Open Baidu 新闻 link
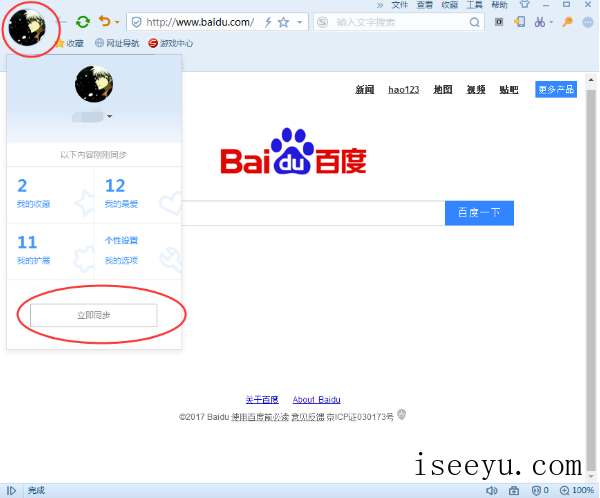 365,90
